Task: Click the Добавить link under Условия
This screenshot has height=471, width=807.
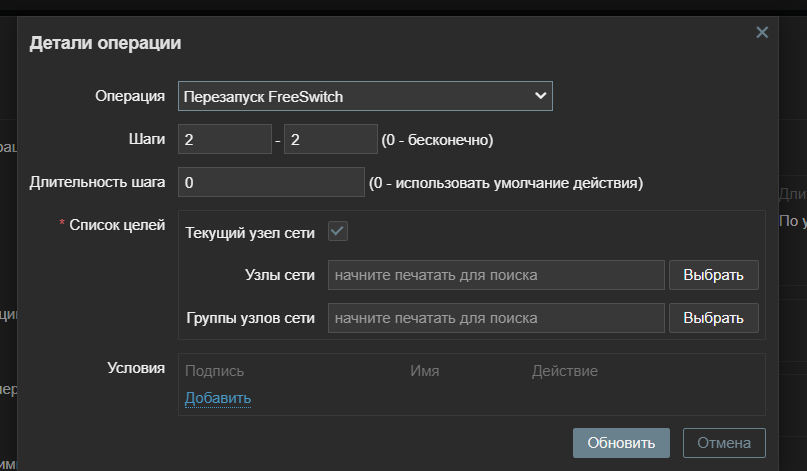Action: [x=218, y=398]
